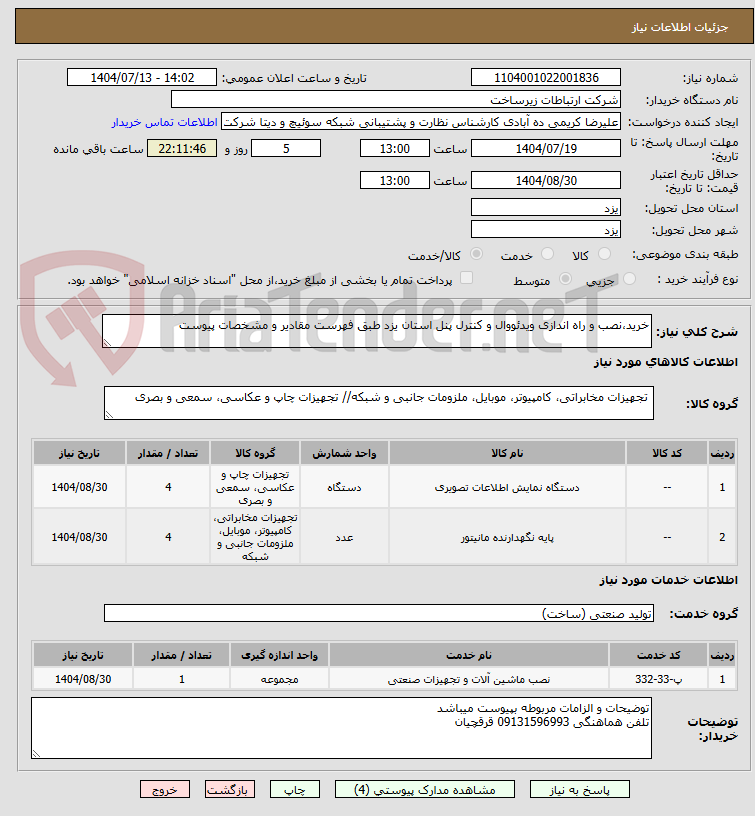Viewport: 755px width, 816px height.
Task: Click the بازگشت back button
Action: 229,789
